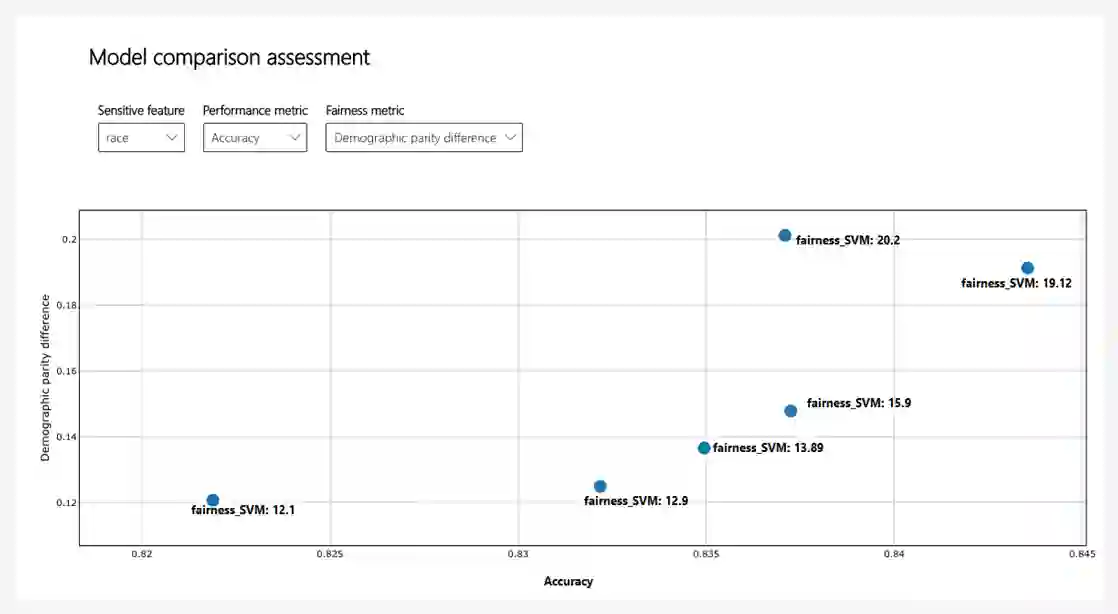Click the fairness_SVM: 15.9 data point

(x=790, y=411)
